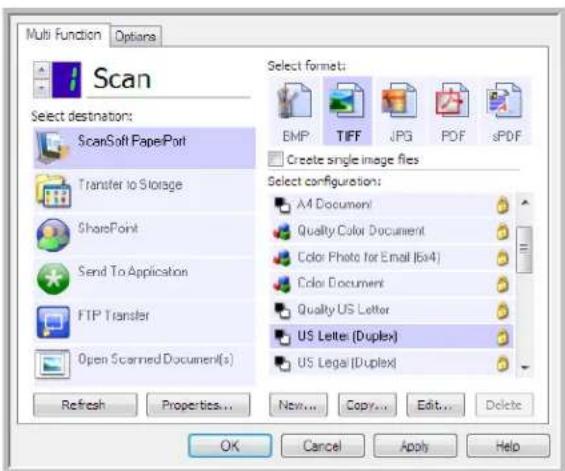Screen dimensions: 565x471
Task: Select "ScanSoft PaperPort" destination text
Action: pos(132,141)
